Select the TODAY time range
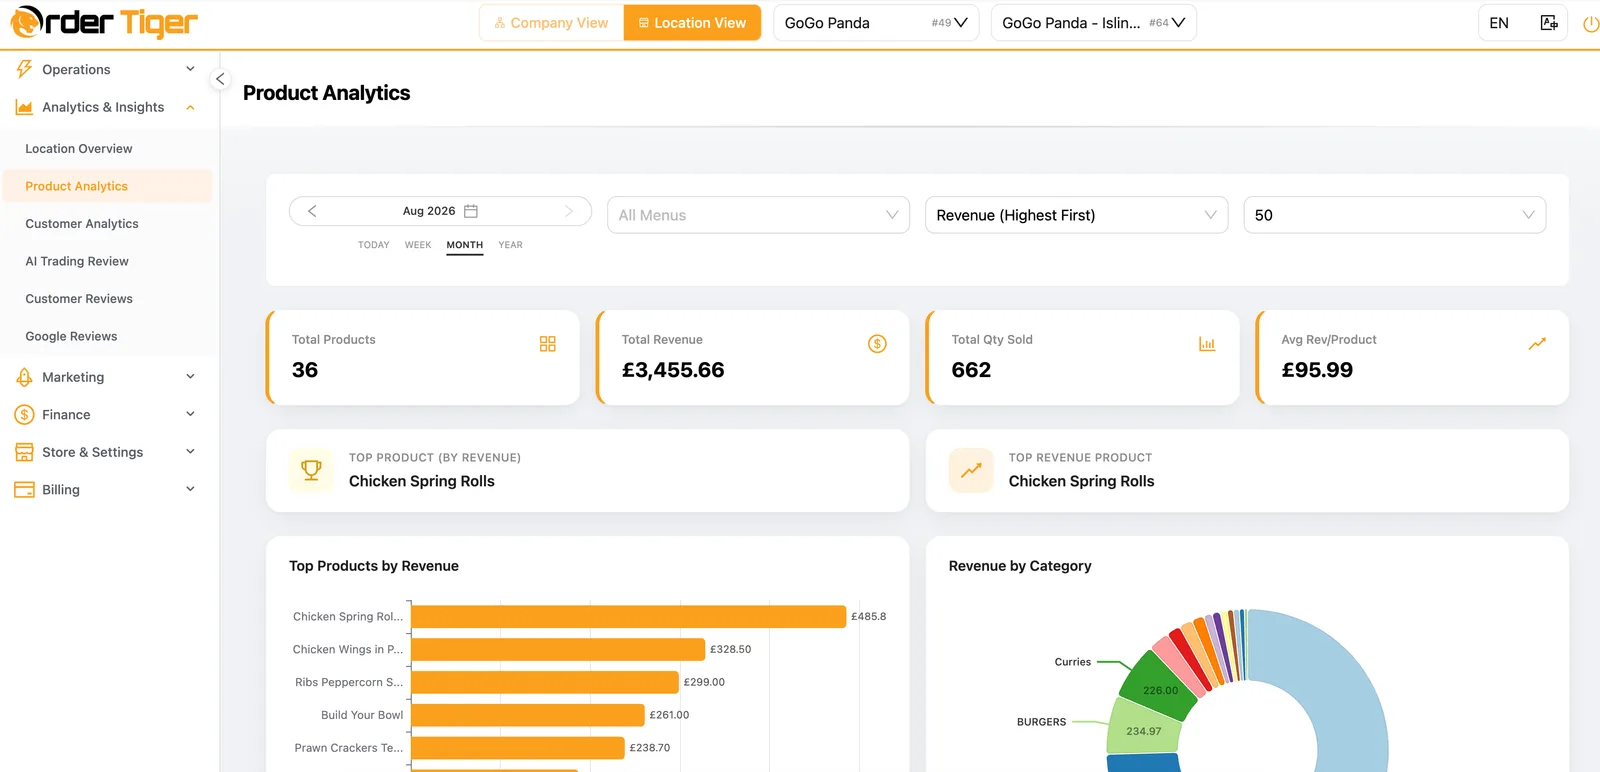Viewport: 1600px width, 772px height. coord(374,245)
